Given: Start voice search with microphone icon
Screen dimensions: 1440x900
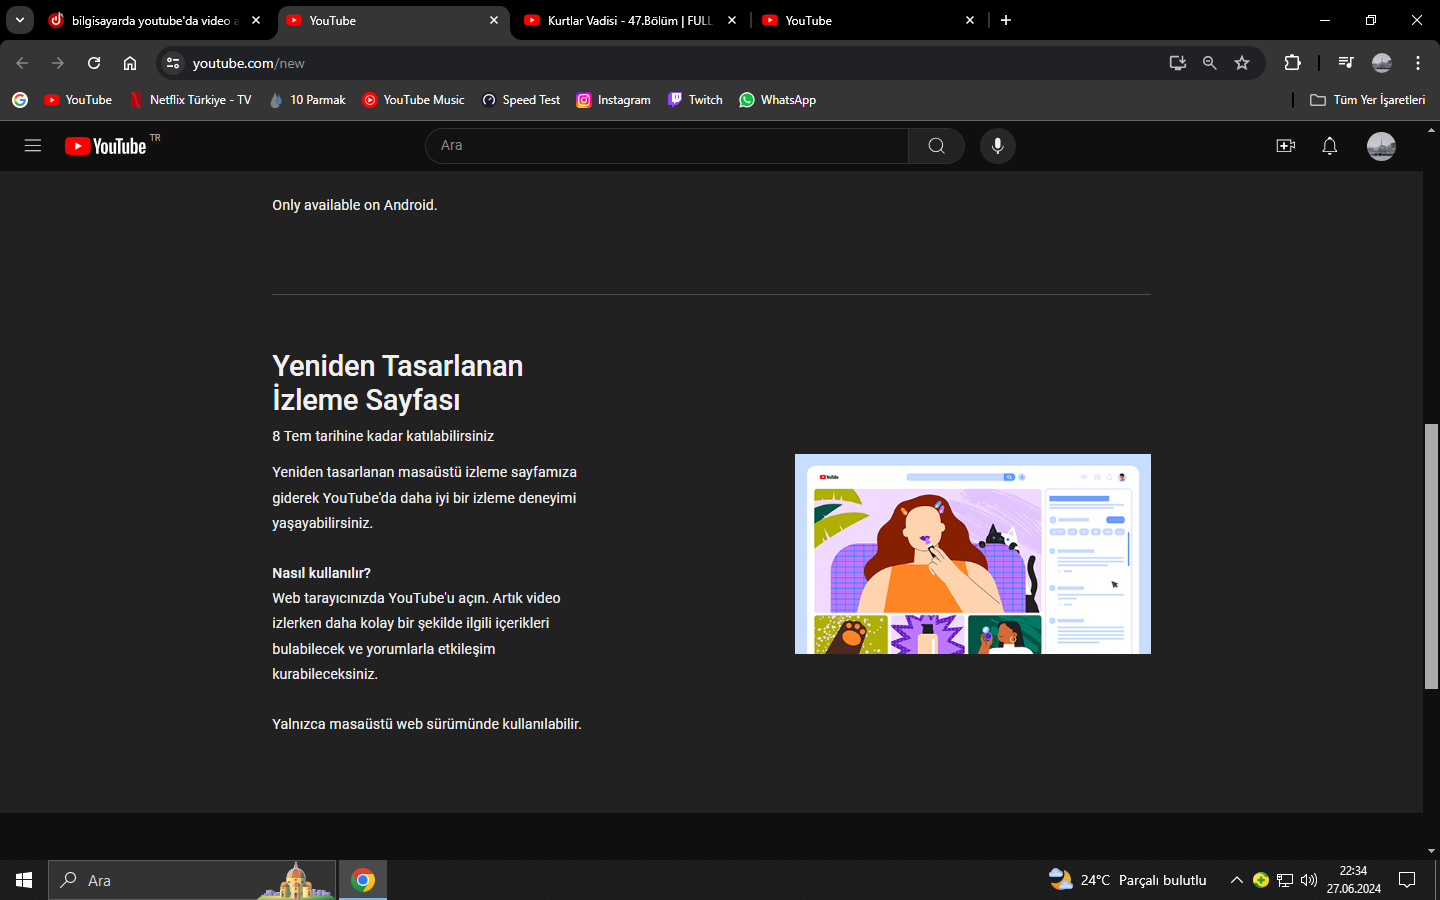Looking at the screenshot, I should [x=998, y=146].
